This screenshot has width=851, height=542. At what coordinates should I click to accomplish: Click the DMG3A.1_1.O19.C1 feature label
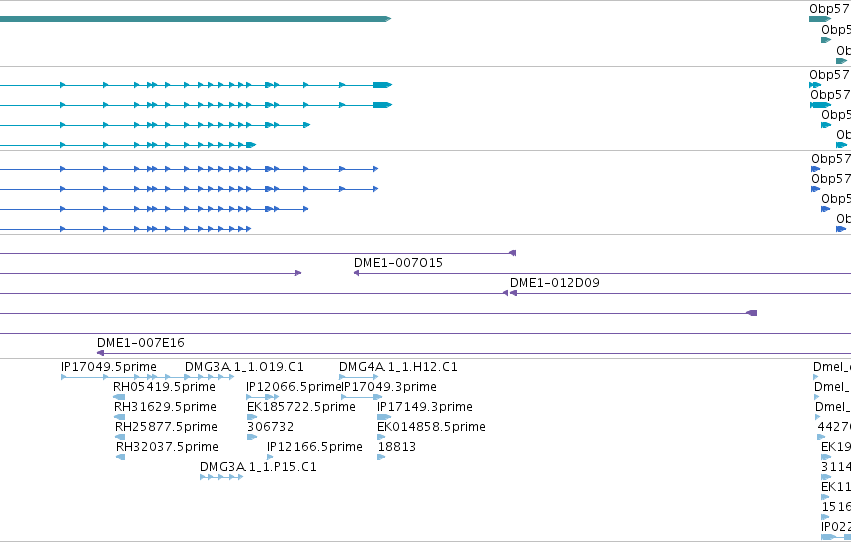[244, 367]
